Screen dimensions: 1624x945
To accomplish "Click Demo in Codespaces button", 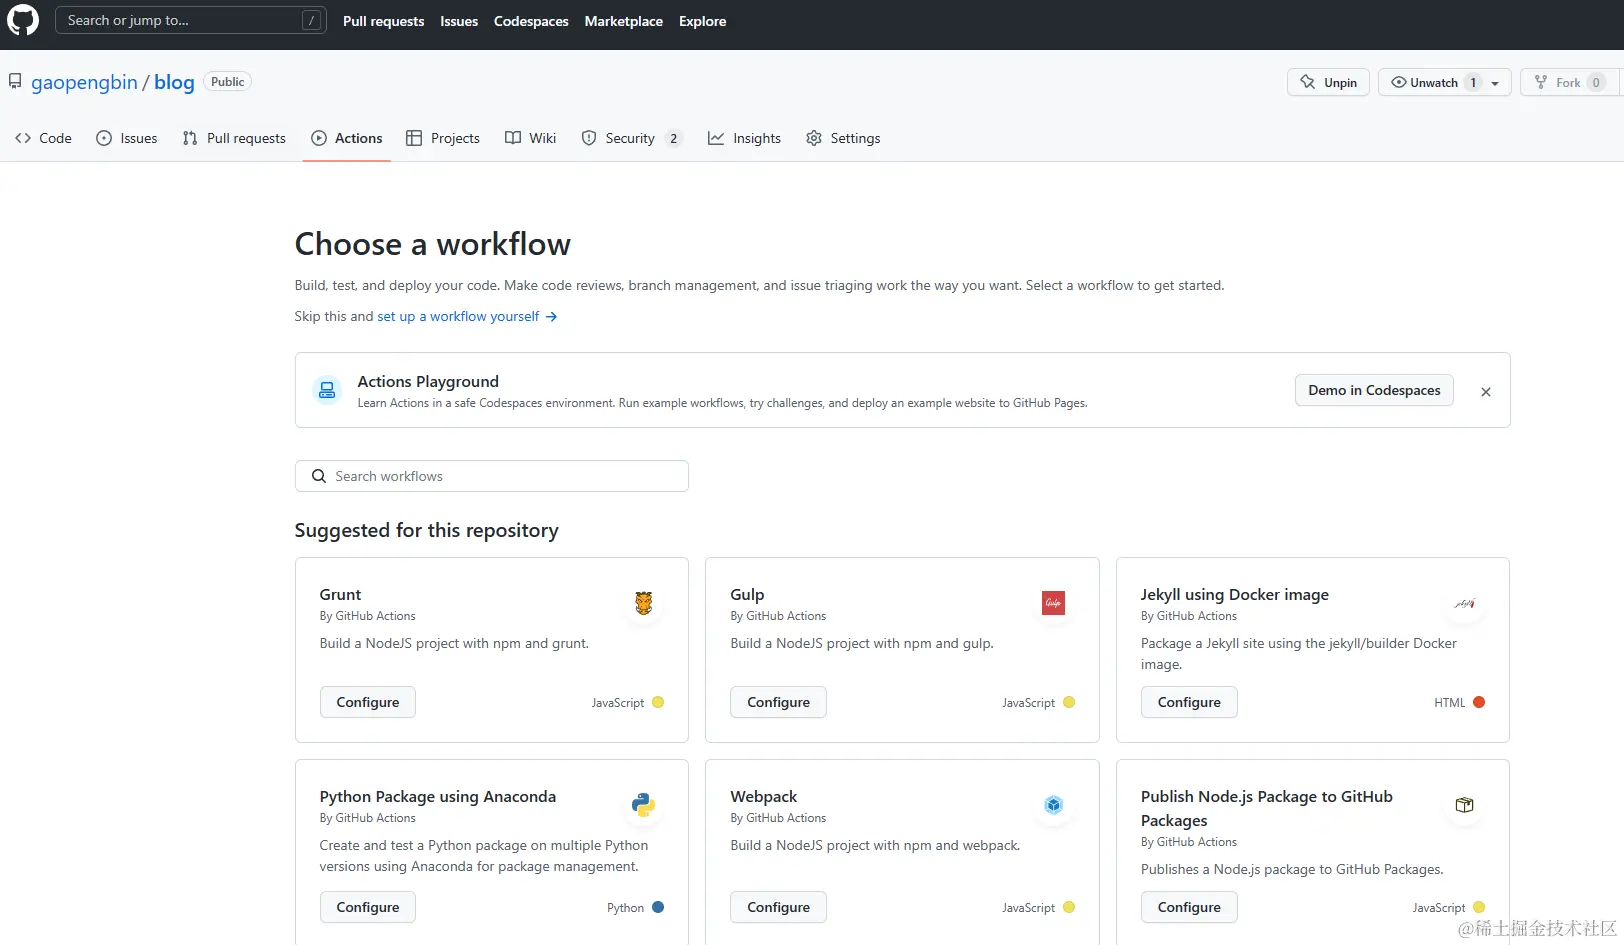I will [1374, 390].
